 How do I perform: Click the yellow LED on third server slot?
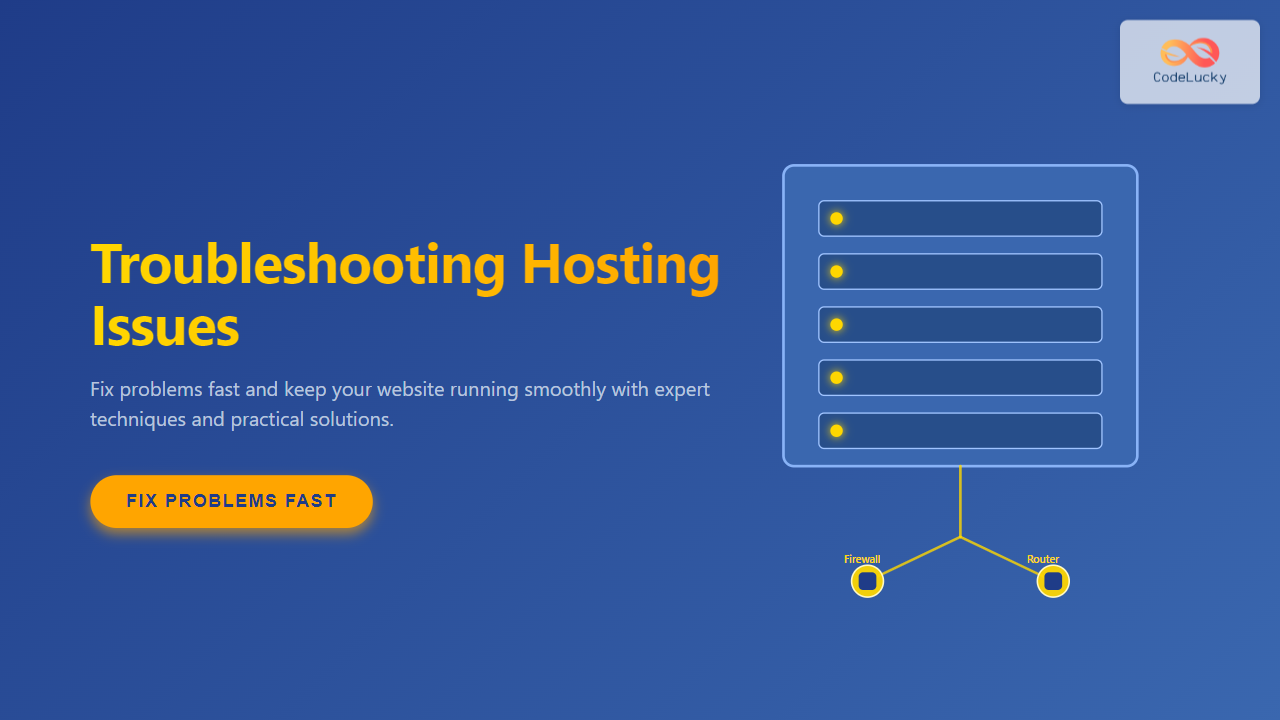click(836, 325)
